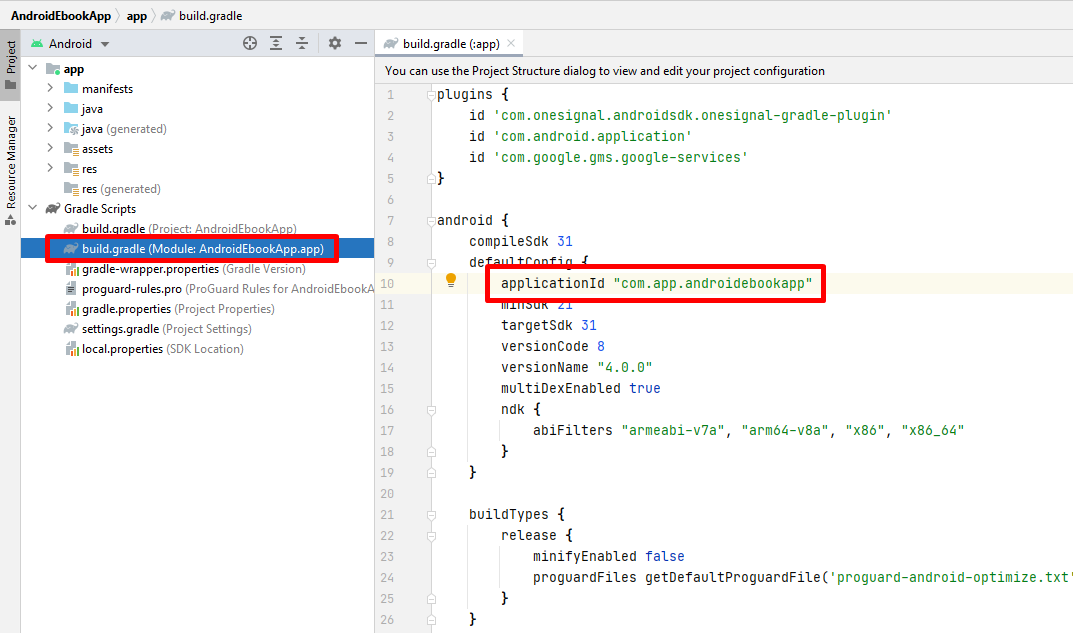Fold the buildTypes block at line 21
Screen dimensions: 1073x633
pyautogui.click(x=431, y=515)
